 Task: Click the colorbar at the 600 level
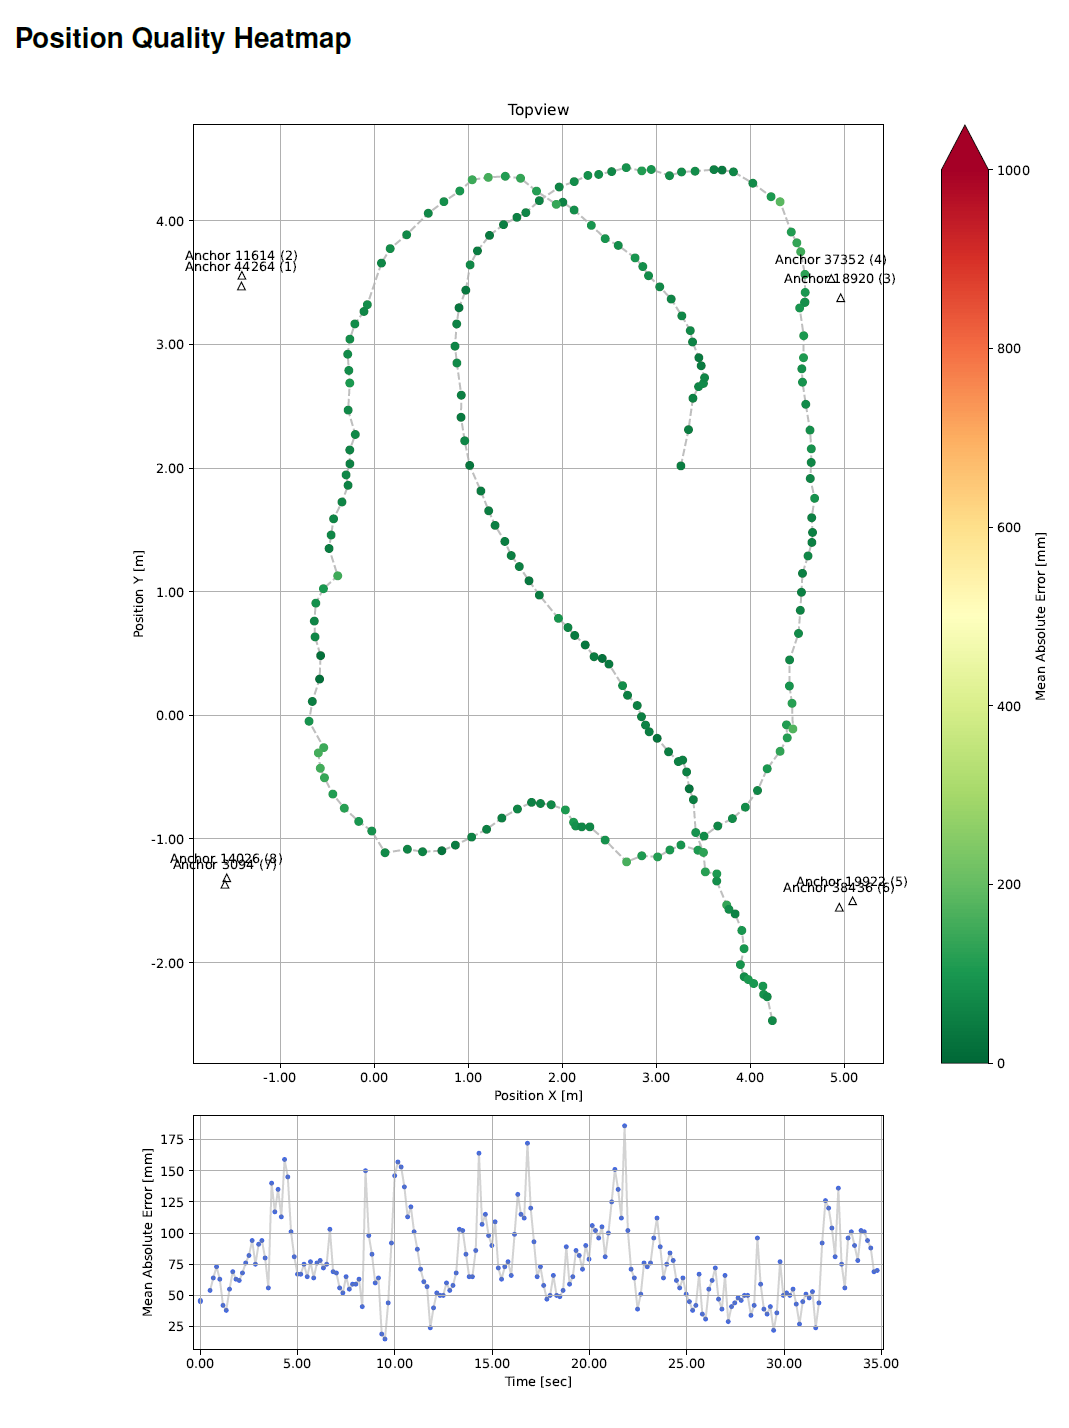(965, 528)
